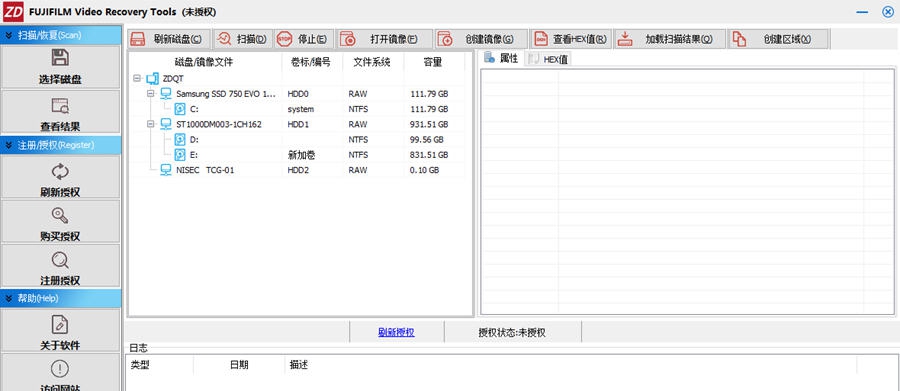Start scanning with 扫描(D) button
Screen dimensions: 900x391
click(x=243, y=39)
